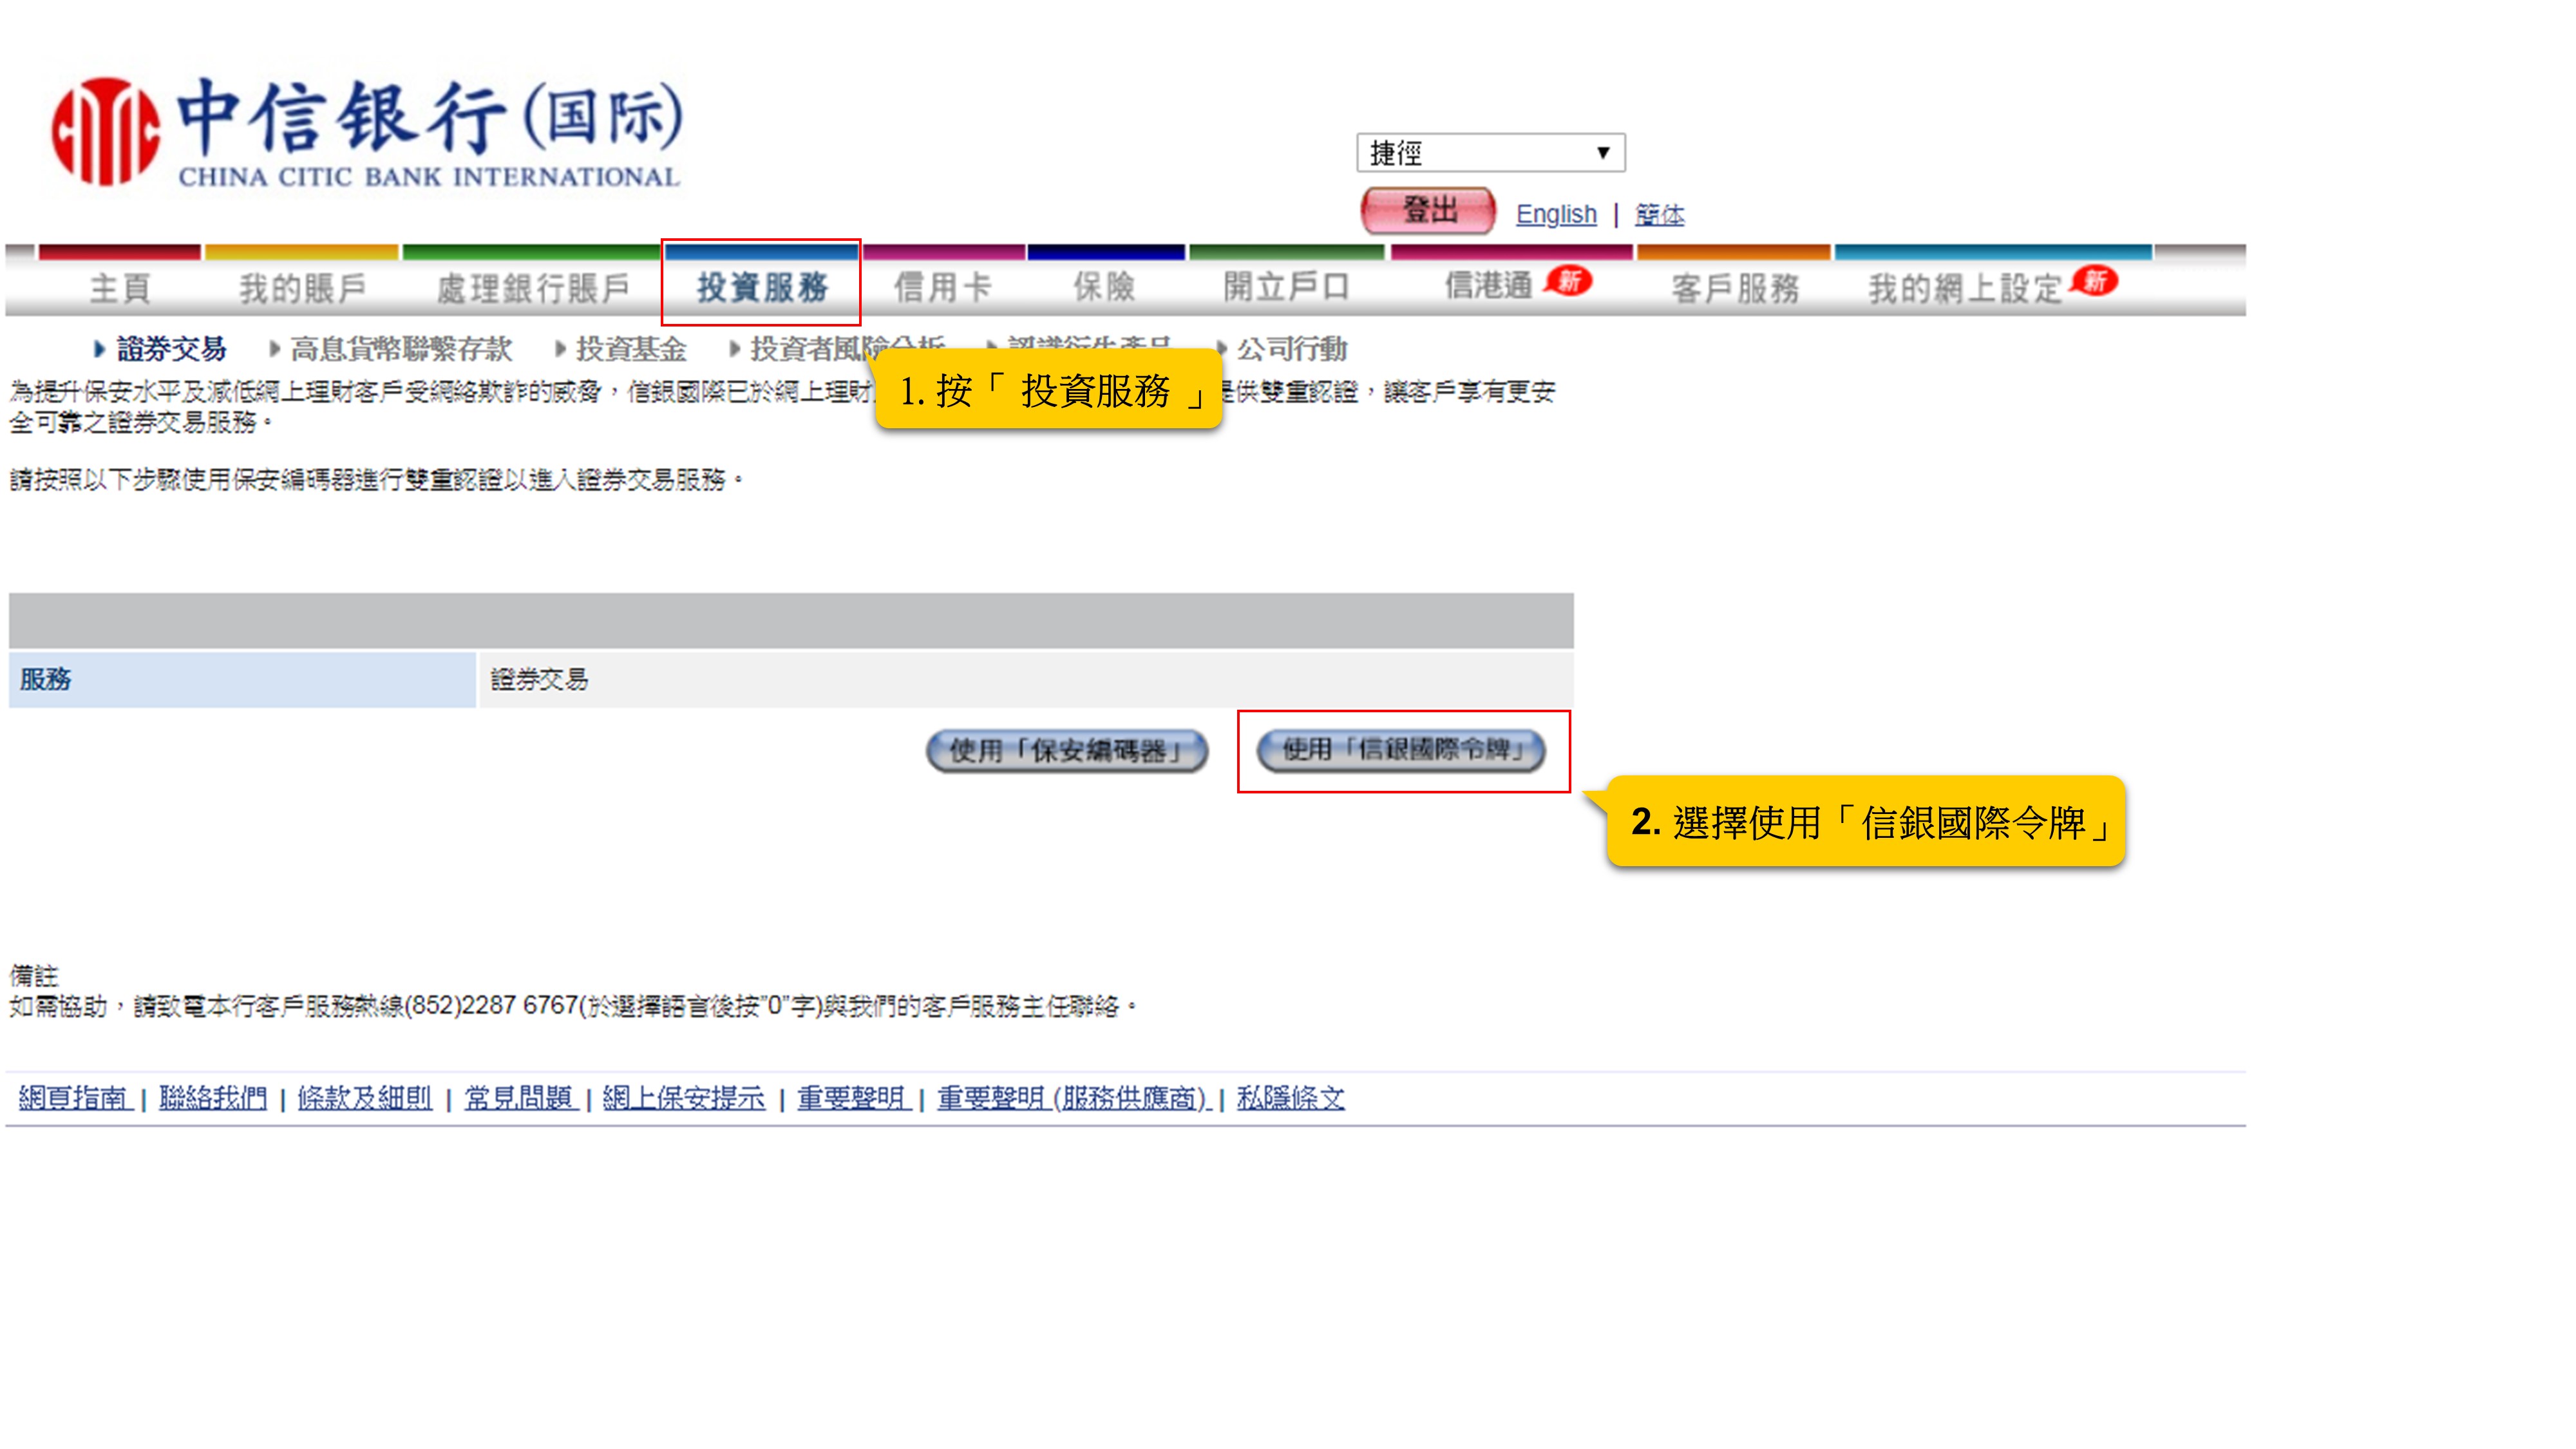Click the 服務 row header cell

[242, 680]
